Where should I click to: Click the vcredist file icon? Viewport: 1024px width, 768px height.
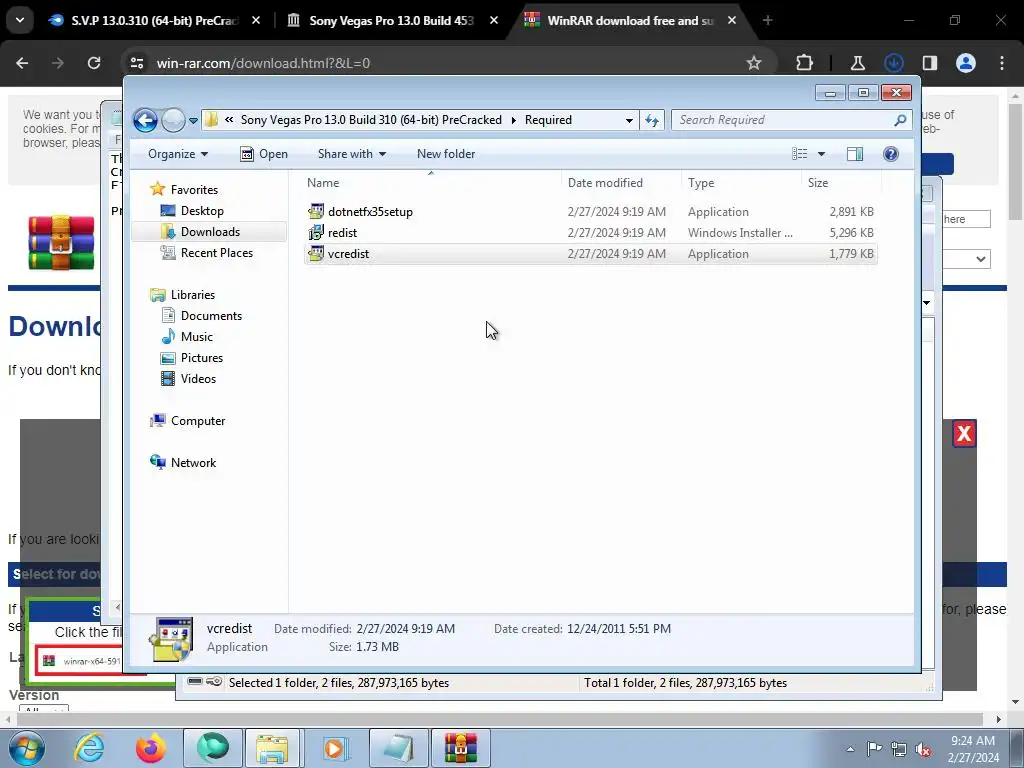pyautogui.click(x=316, y=253)
